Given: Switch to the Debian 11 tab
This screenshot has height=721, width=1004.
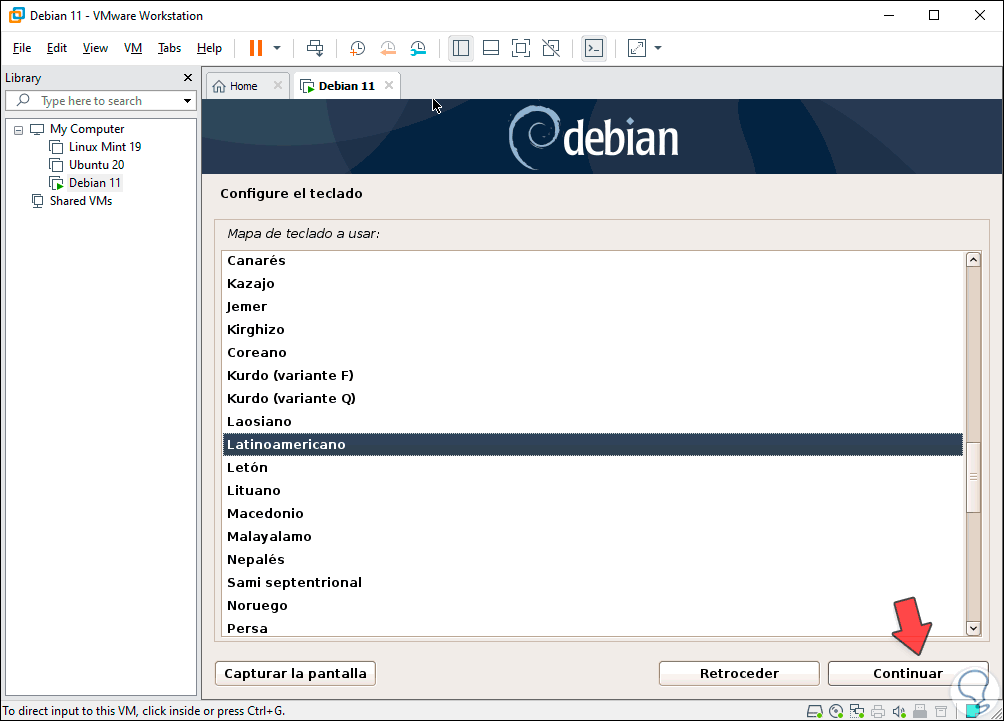Looking at the screenshot, I should click(346, 86).
